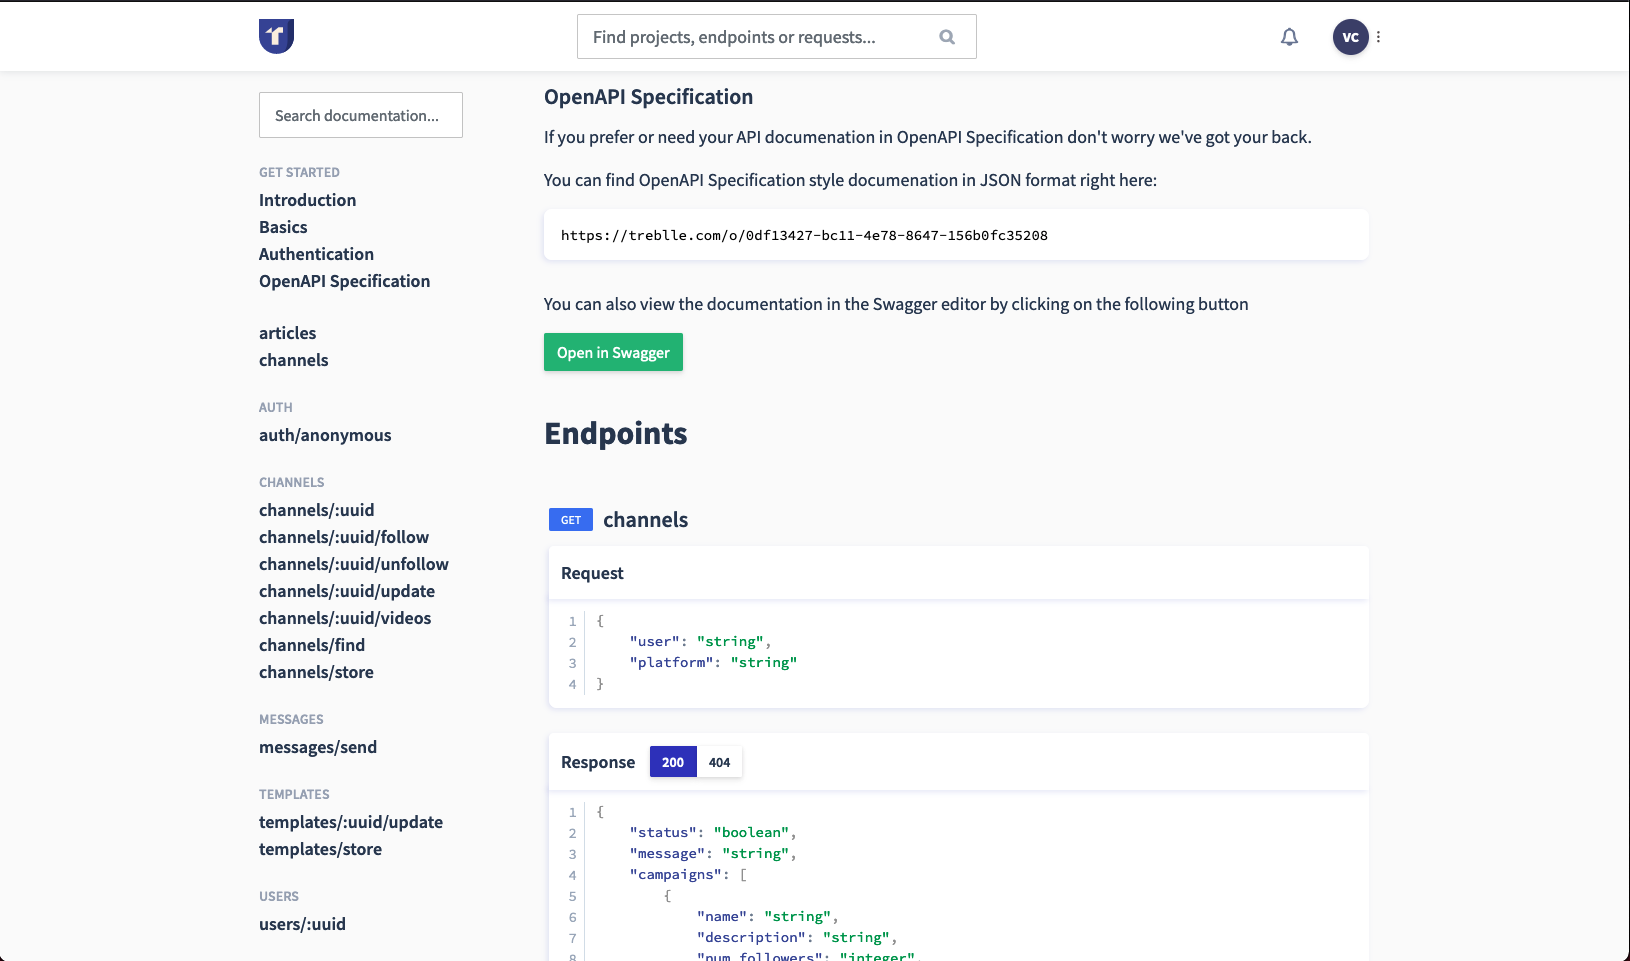1630x961 pixels.
Task: Open the notifications bell
Action: click(x=1289, y=37)
